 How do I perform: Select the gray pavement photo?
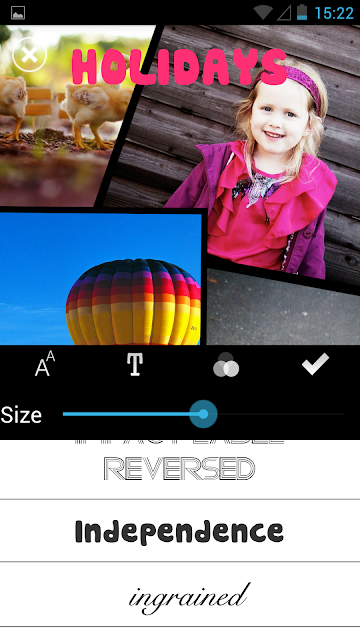(283, 310)
